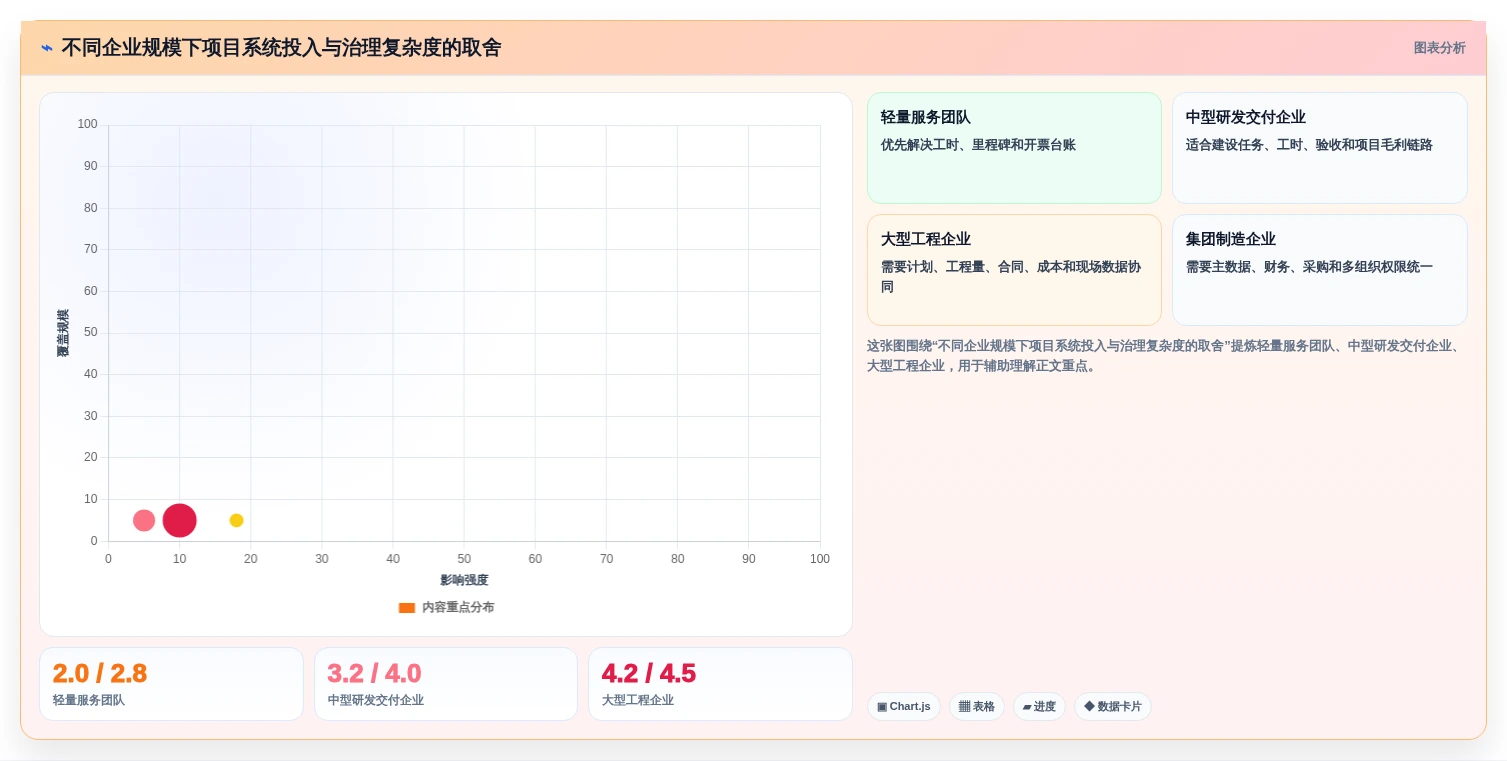
Task: Click 优先解决工时、里程碑和开票台账 text
Action: point(978,145)
